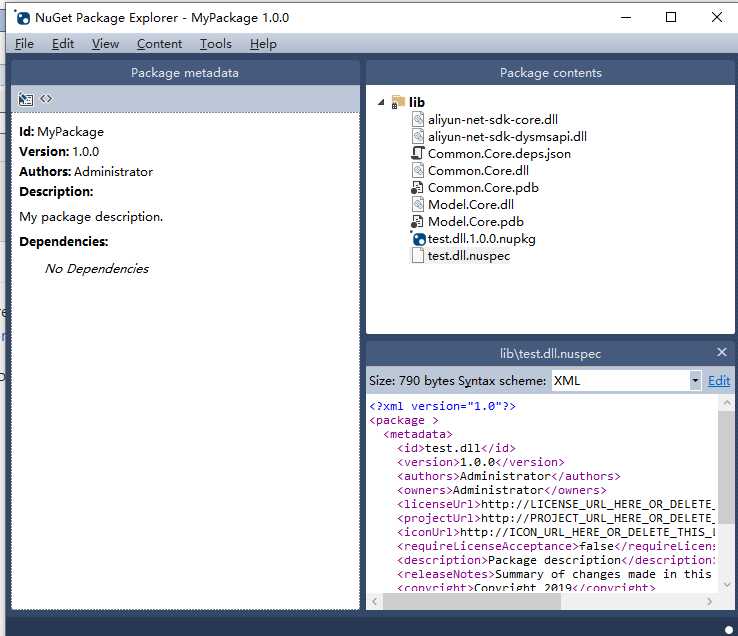Open the Syntax scheme XML dropdown

(695, 380)
